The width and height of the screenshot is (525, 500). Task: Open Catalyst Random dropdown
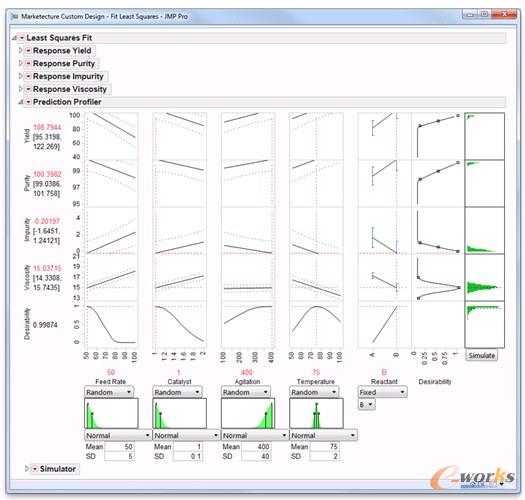[x=177, y=392]
